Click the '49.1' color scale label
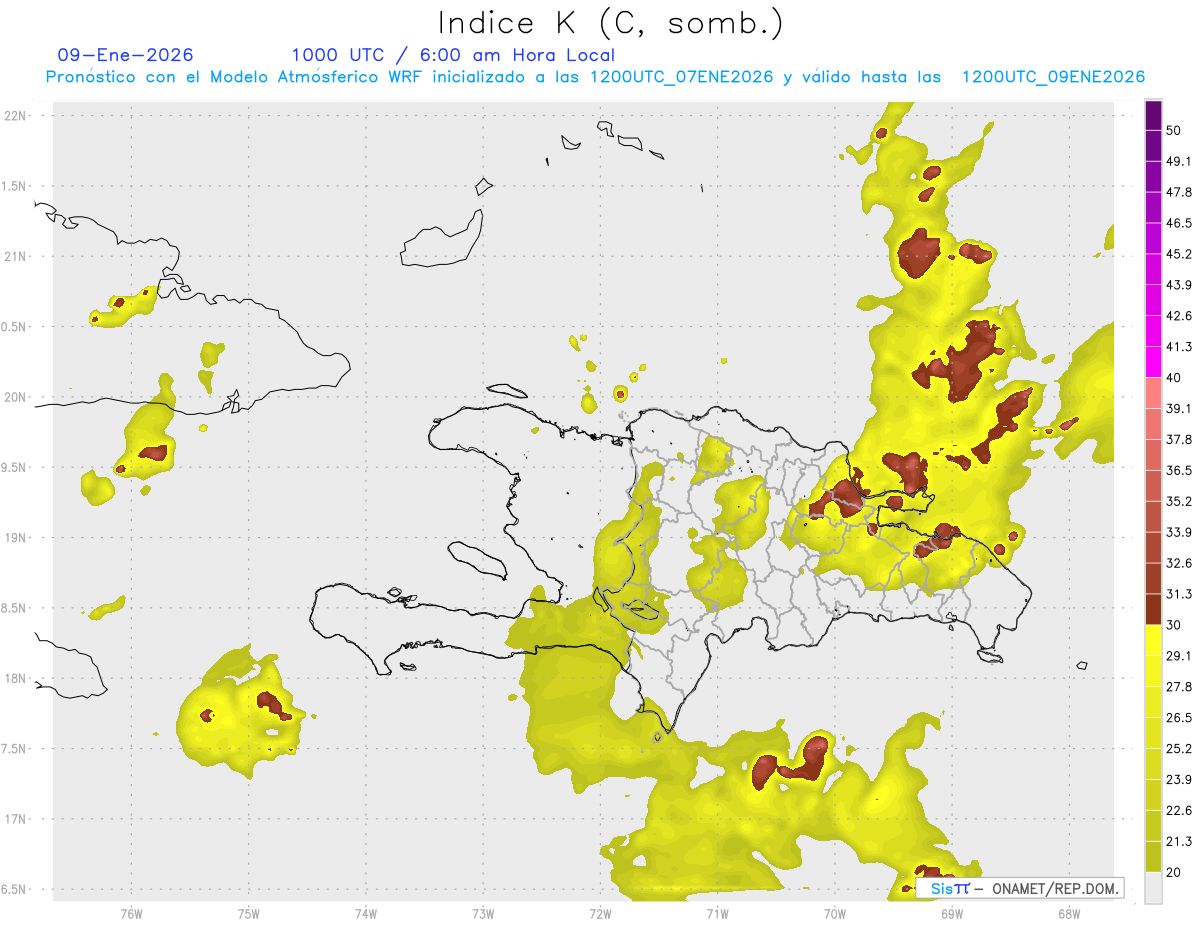1200x927 pixels. pos(1180,161)
